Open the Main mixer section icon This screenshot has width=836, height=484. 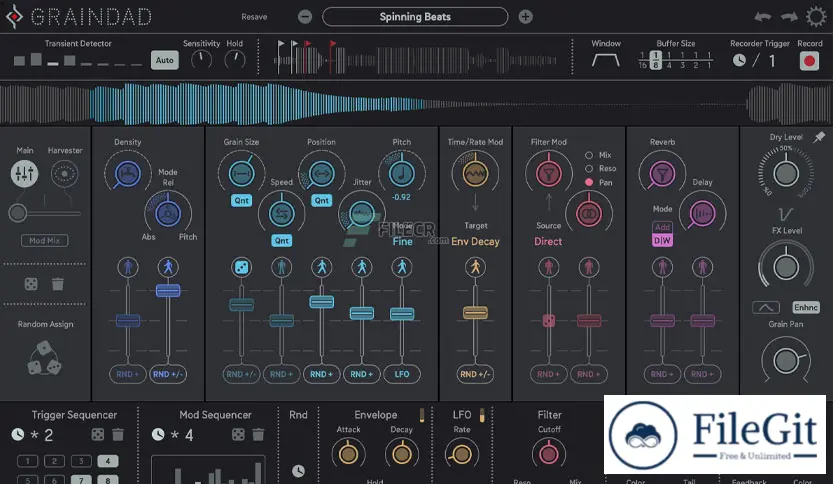tap(25, 173)
